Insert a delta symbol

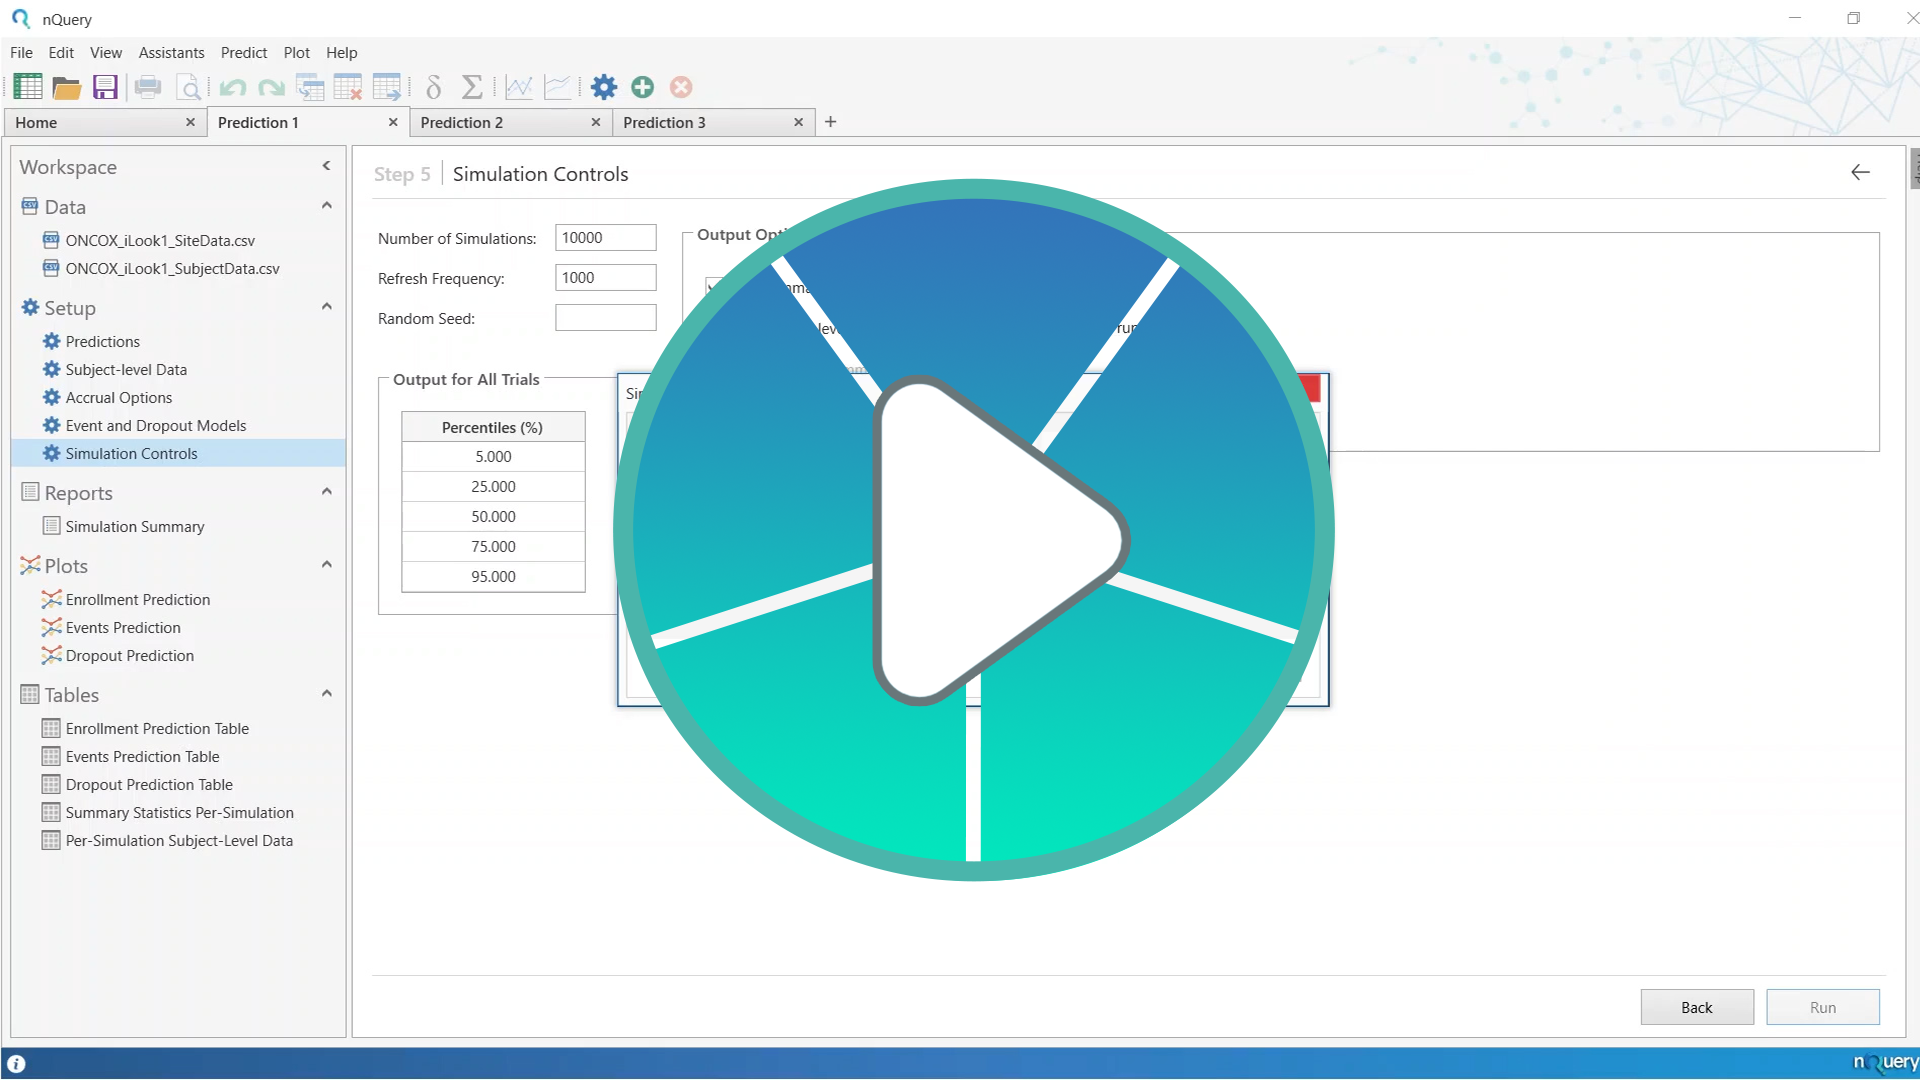pos(433,87)
